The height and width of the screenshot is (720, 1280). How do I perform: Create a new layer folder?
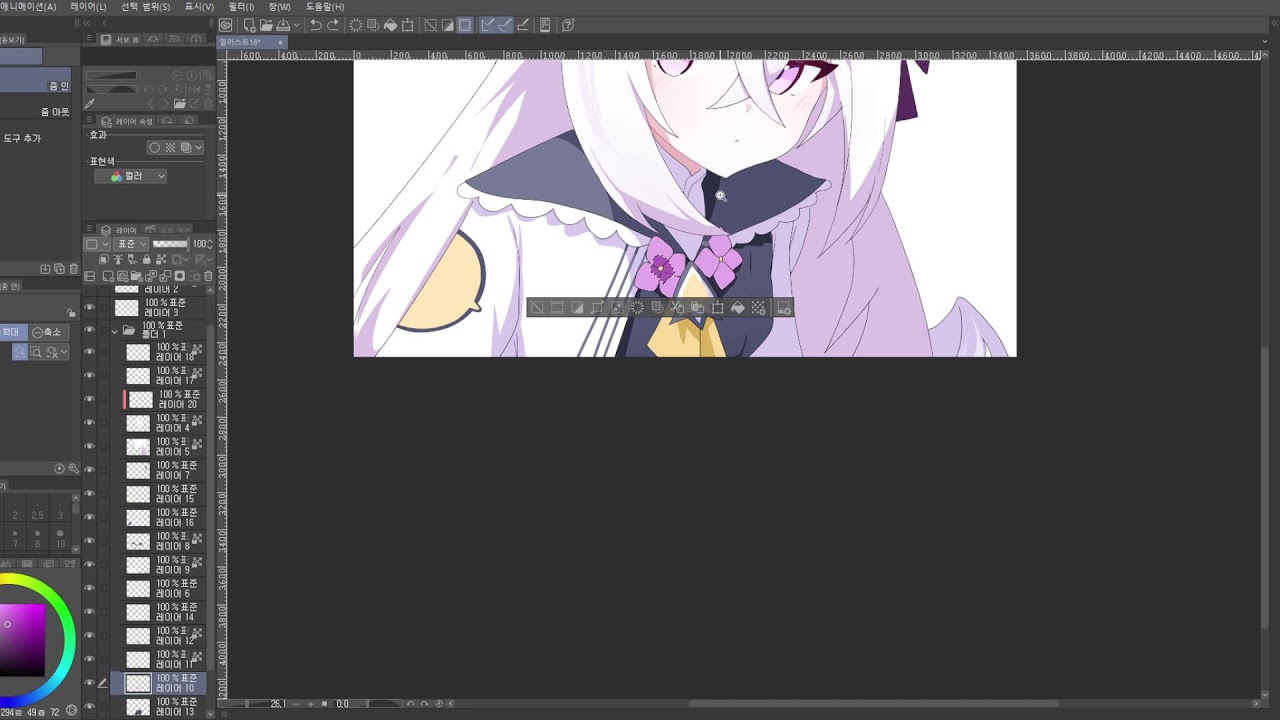pos(137,276)
